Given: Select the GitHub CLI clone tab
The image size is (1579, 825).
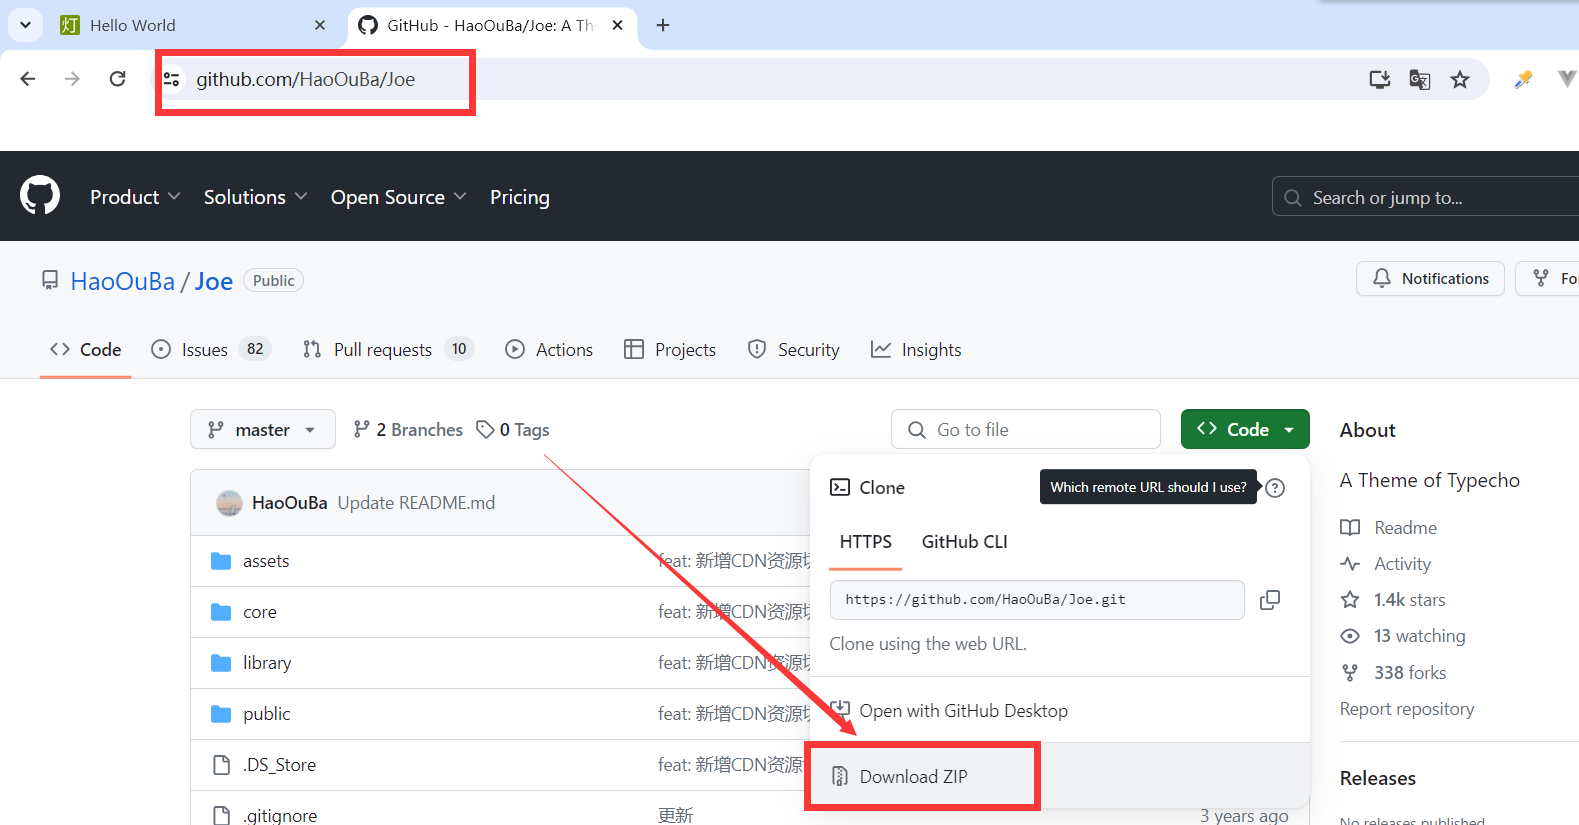Looking at the screenshot, I should coord(965,542).
